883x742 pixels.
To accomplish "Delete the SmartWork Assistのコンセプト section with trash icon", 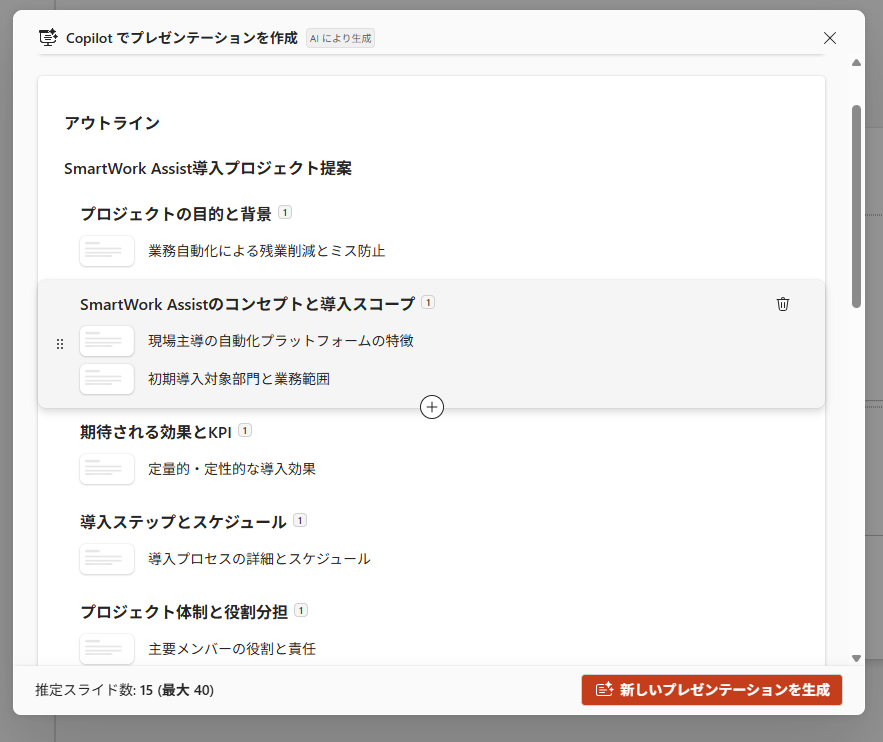I will [783, 304].
